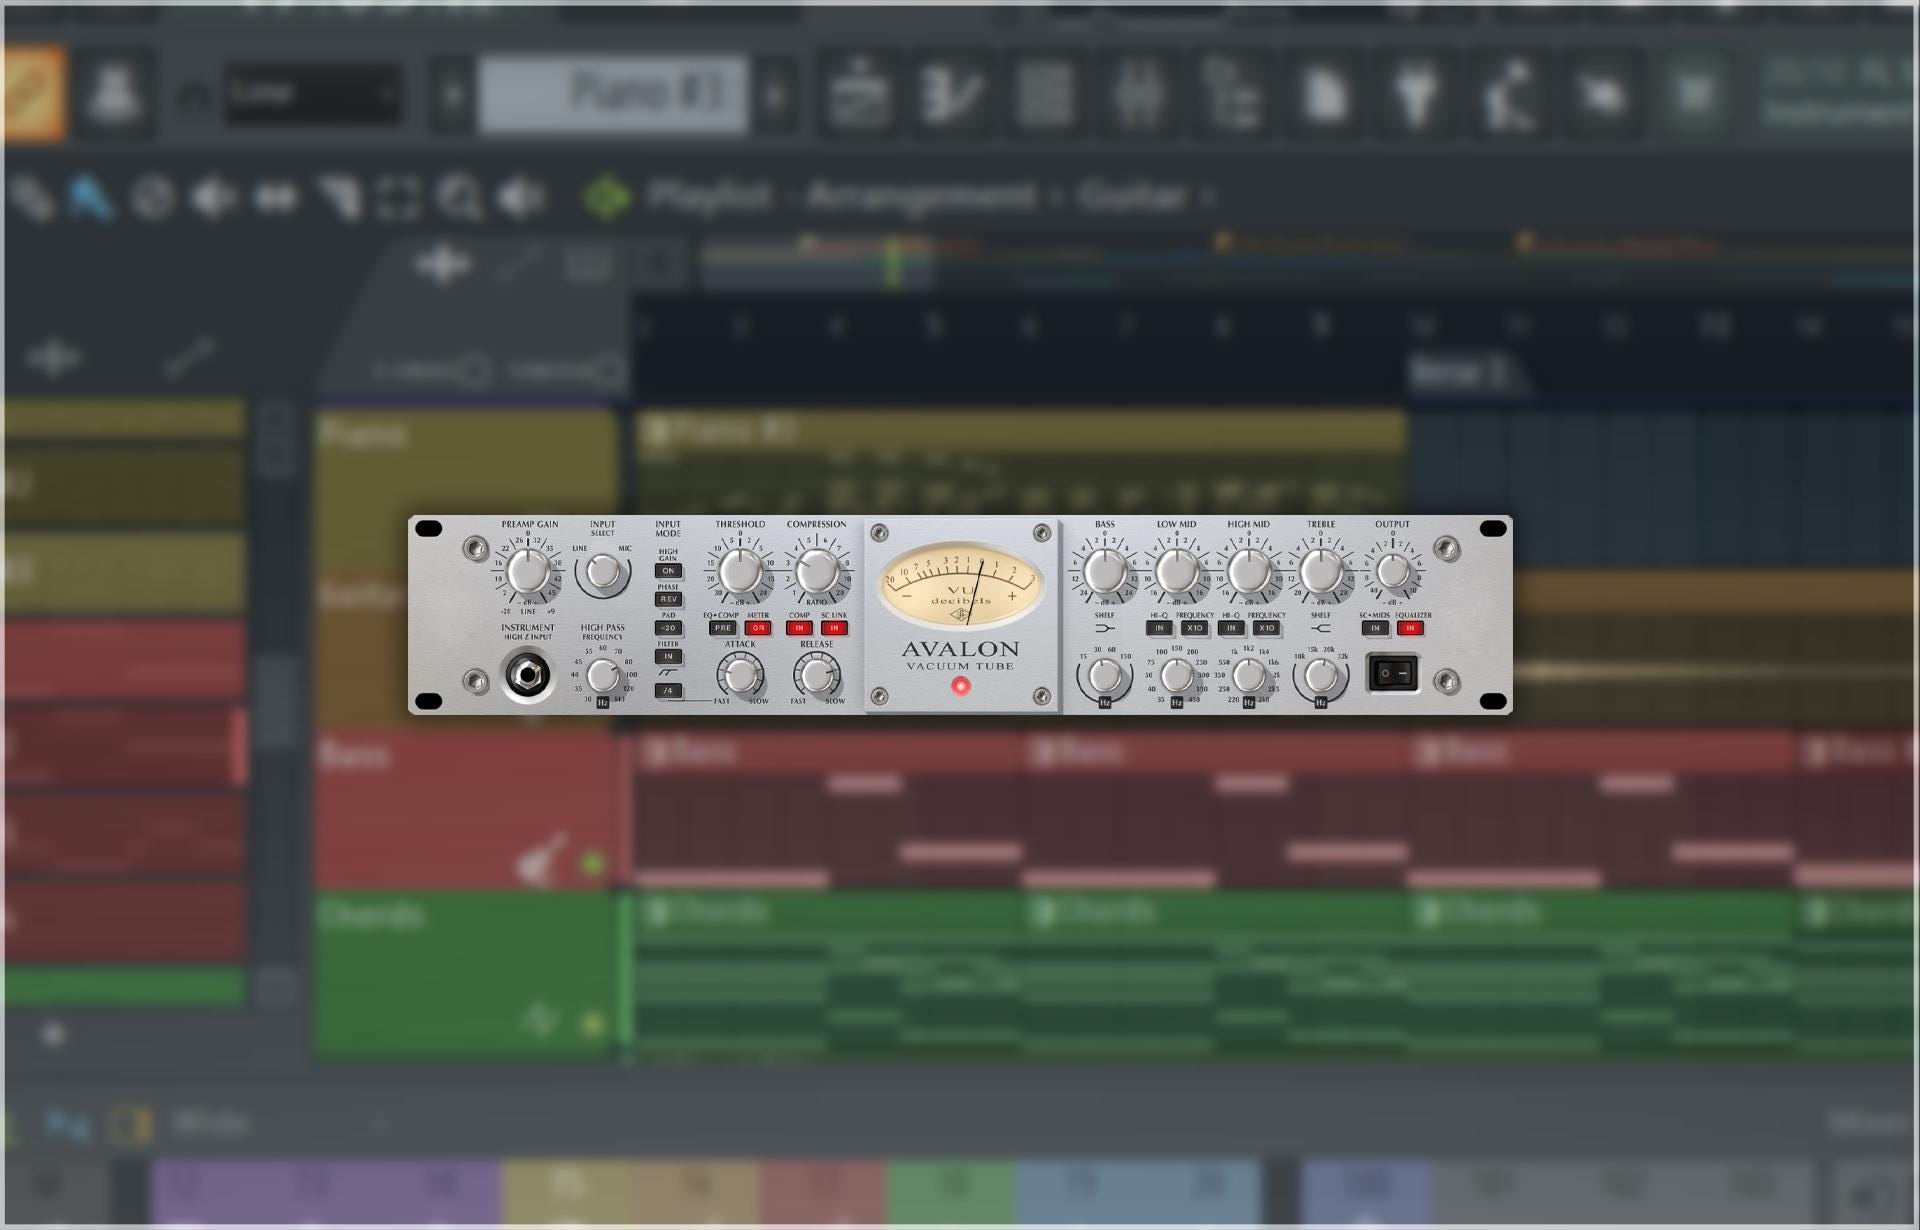The width and height of the screenshot is (1920, 1230).
Task: Turn the Input Select Line/Mic knob
Action: coord(602,573)
